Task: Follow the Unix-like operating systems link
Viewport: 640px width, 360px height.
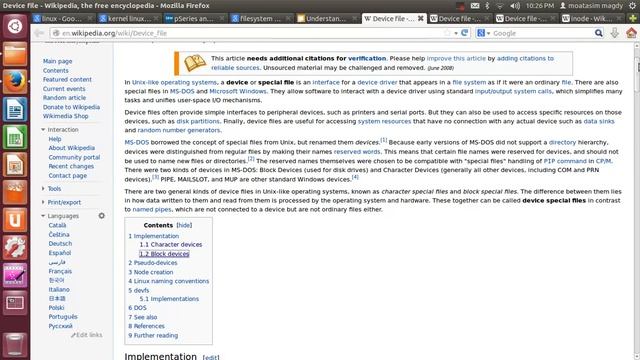Action: [x=174, y=82]
